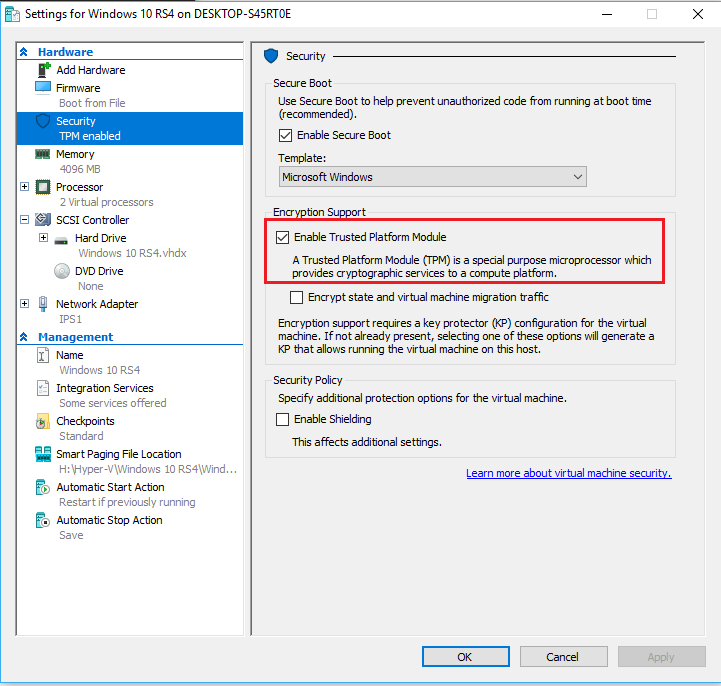721x686 pixels.
Task: Click the settings window title bar icon
Action: coord(12,15)
